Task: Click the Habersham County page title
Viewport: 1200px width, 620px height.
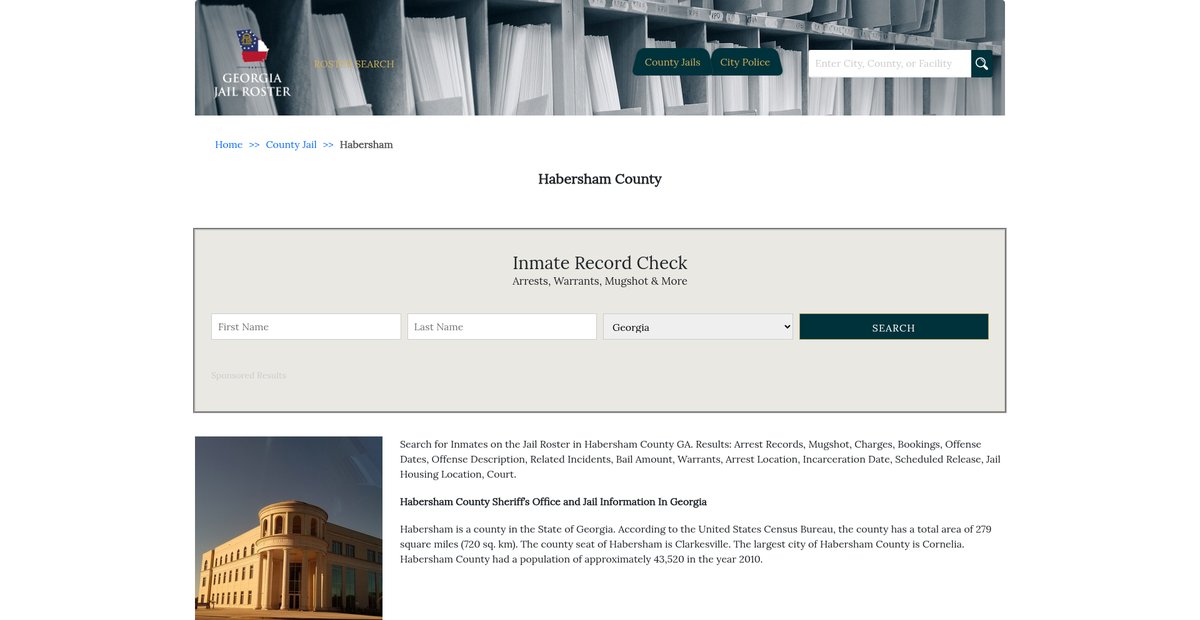Action: 600,179
